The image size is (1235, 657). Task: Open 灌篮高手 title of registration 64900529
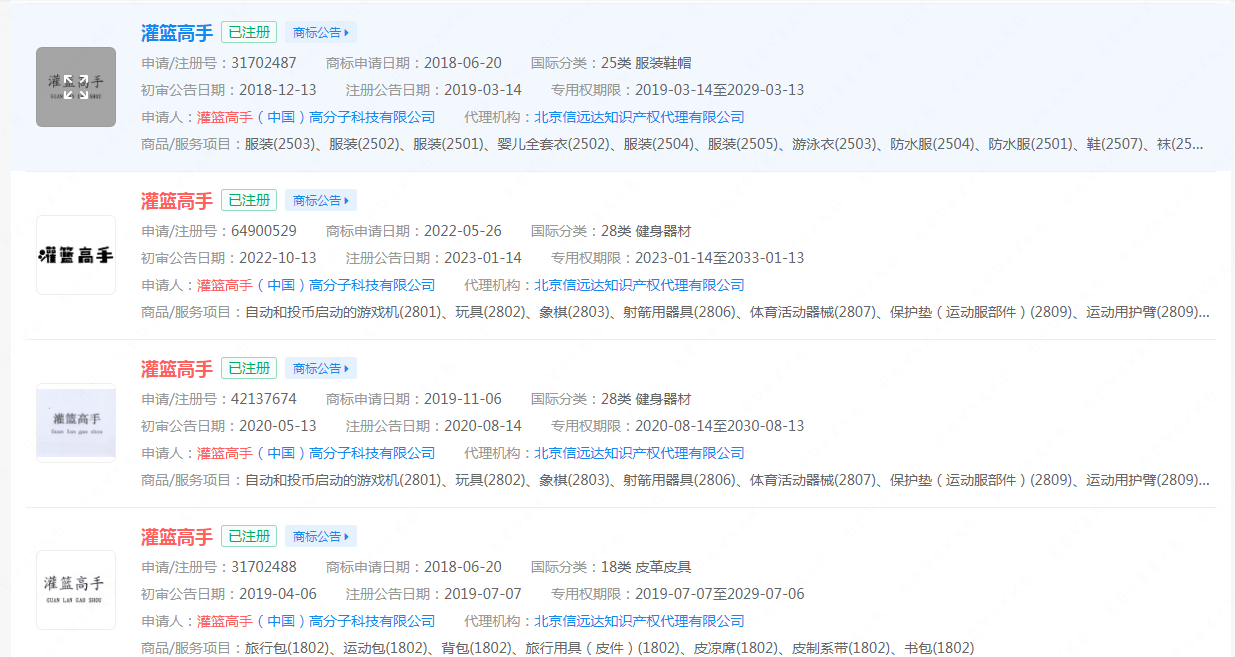pyautogui.click(x=177, y=201)
